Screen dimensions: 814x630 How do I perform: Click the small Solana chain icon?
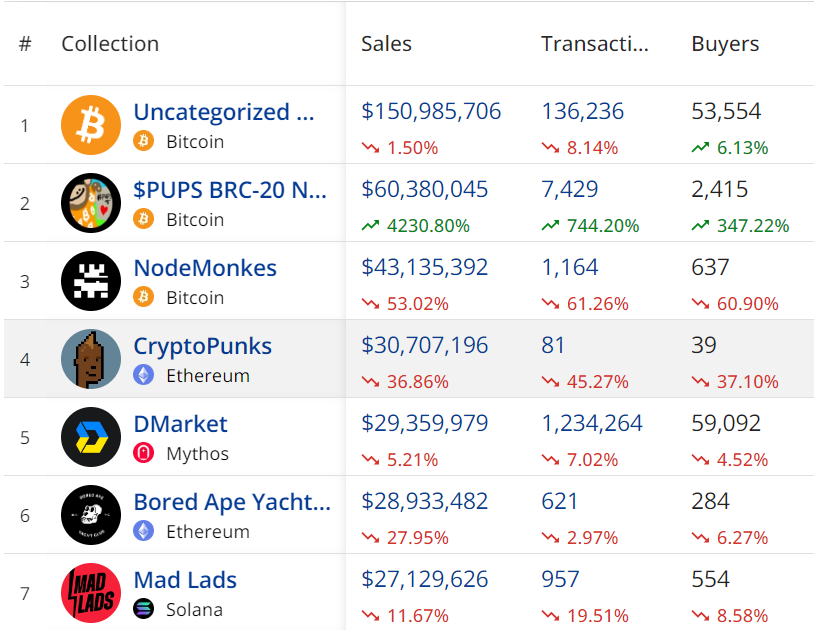pyautogui.click(x=144, y=610)
